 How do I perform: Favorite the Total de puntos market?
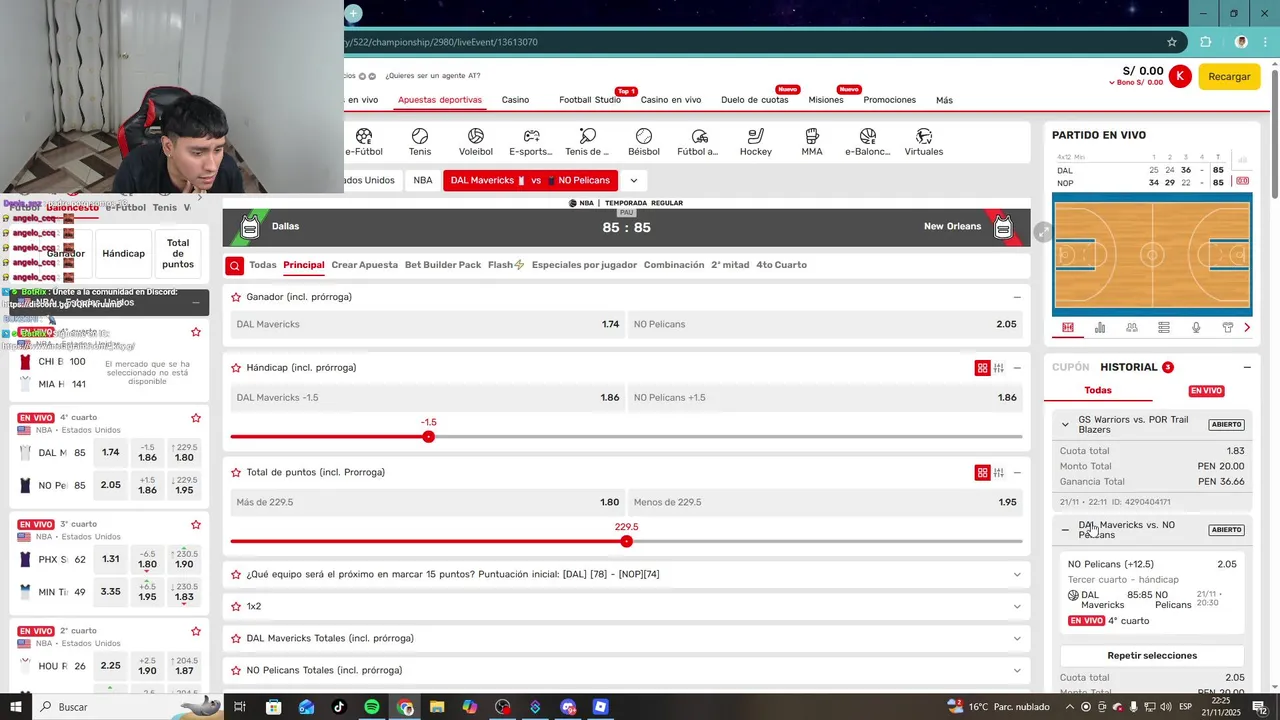coord(236,472)
